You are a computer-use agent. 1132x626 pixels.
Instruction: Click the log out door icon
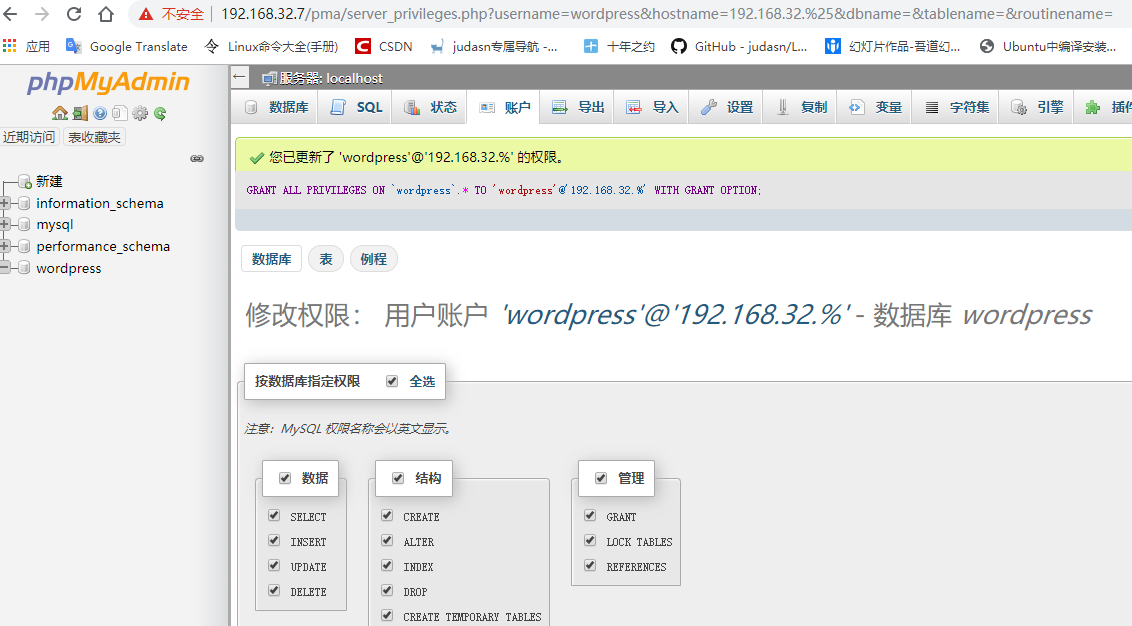pos(79,113)
